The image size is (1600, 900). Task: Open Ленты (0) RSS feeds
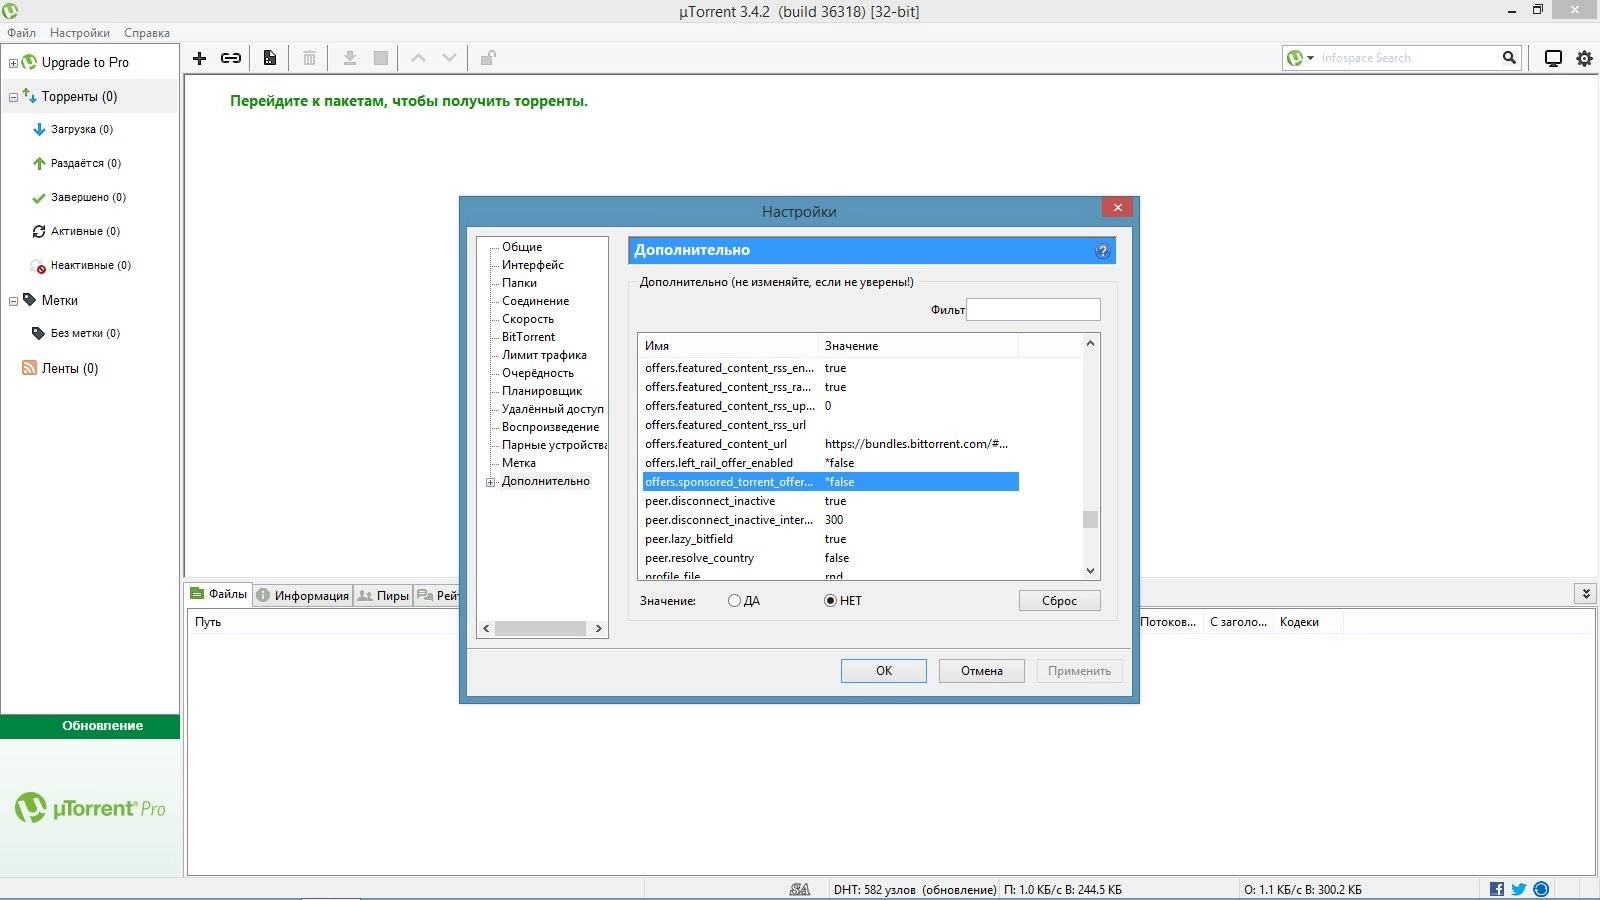(x=70, y=368)
